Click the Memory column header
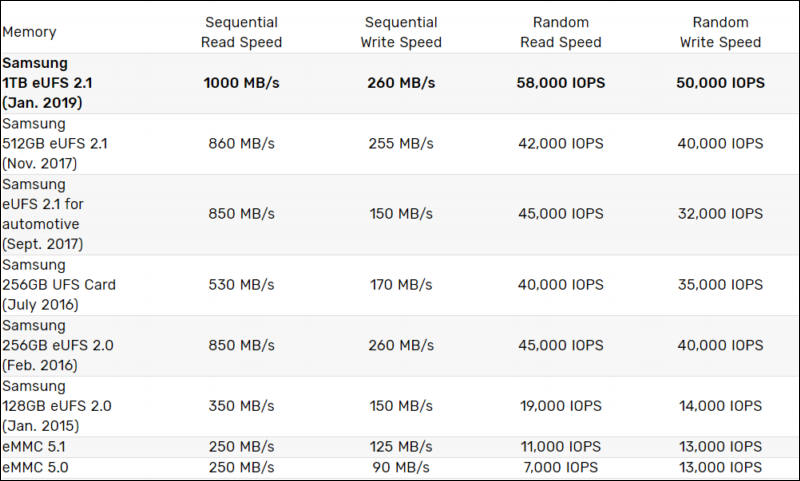This screenshot has width=800, height=481. pos(29,32)
